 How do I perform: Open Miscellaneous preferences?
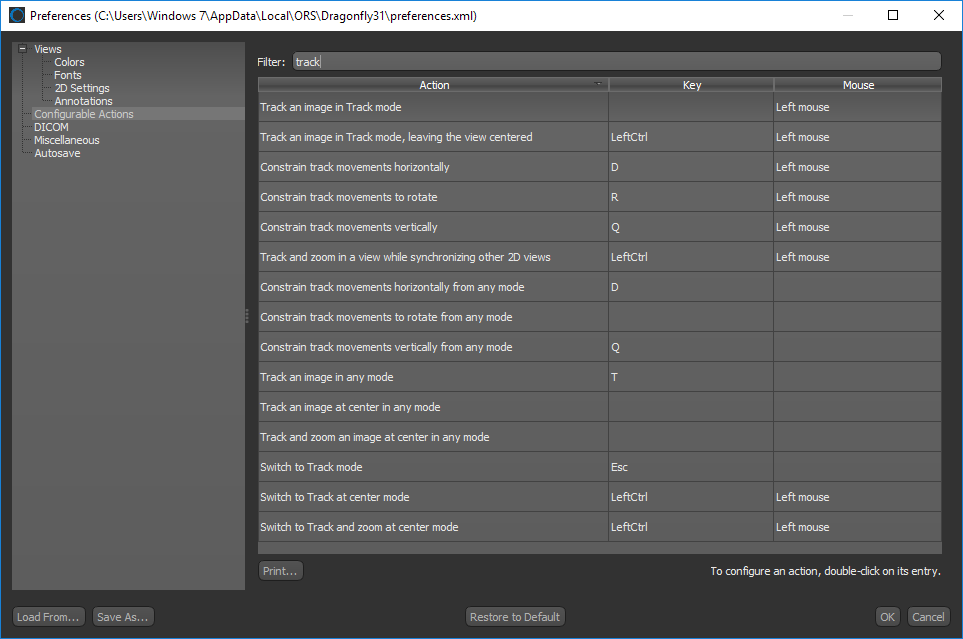coord(67,140)
